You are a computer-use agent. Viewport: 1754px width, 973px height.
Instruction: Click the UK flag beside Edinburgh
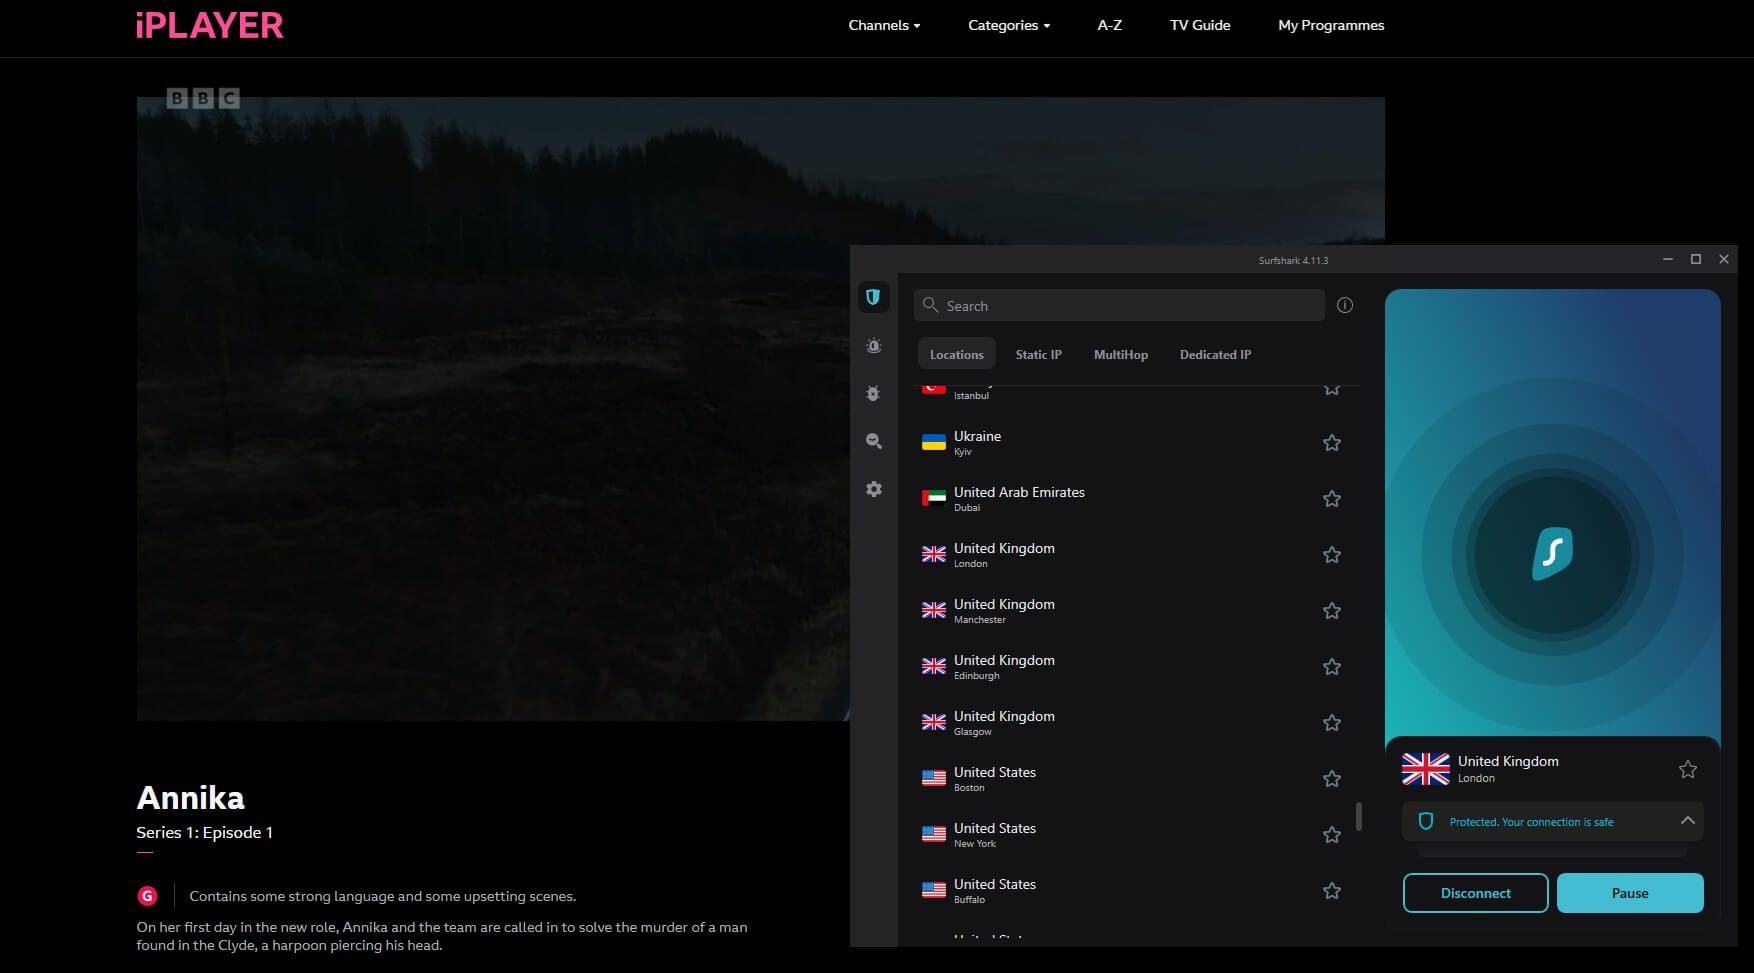[x=934, y=666]
